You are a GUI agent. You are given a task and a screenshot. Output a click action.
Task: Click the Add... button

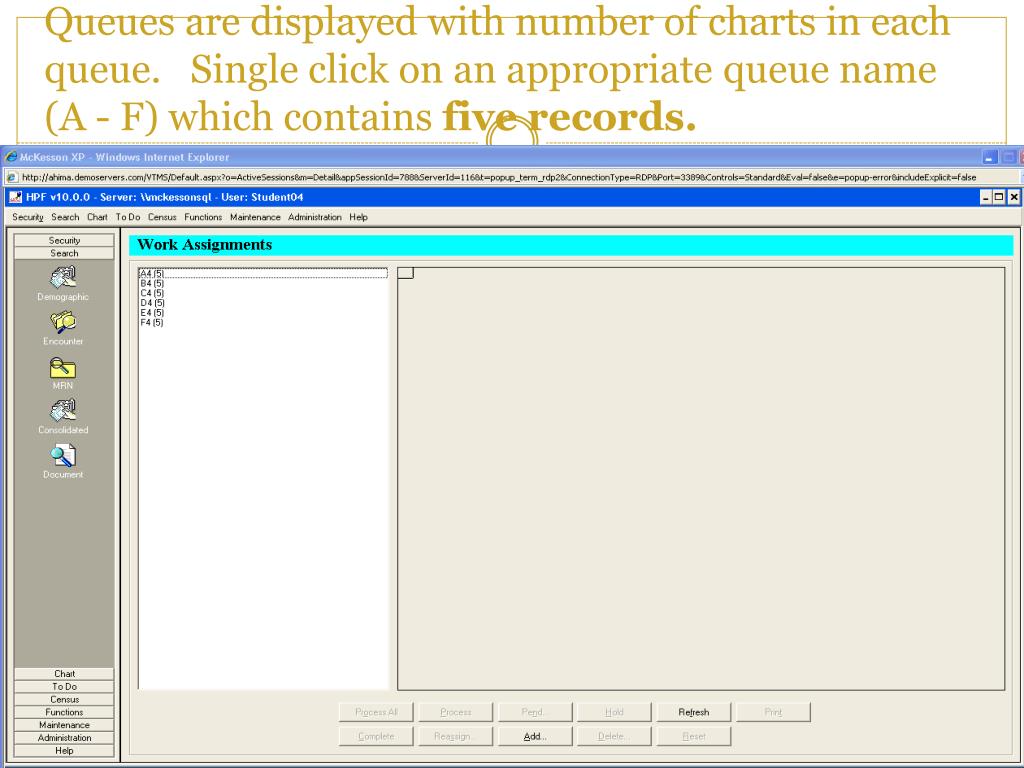click(x=535, y=736)
